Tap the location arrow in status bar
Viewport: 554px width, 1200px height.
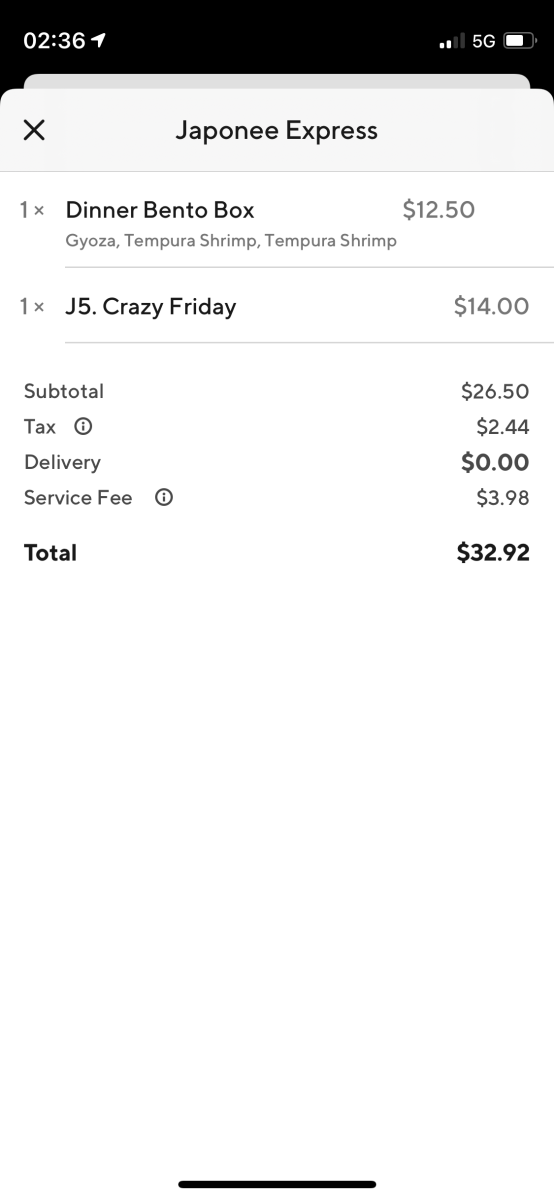tap(99, 41)
